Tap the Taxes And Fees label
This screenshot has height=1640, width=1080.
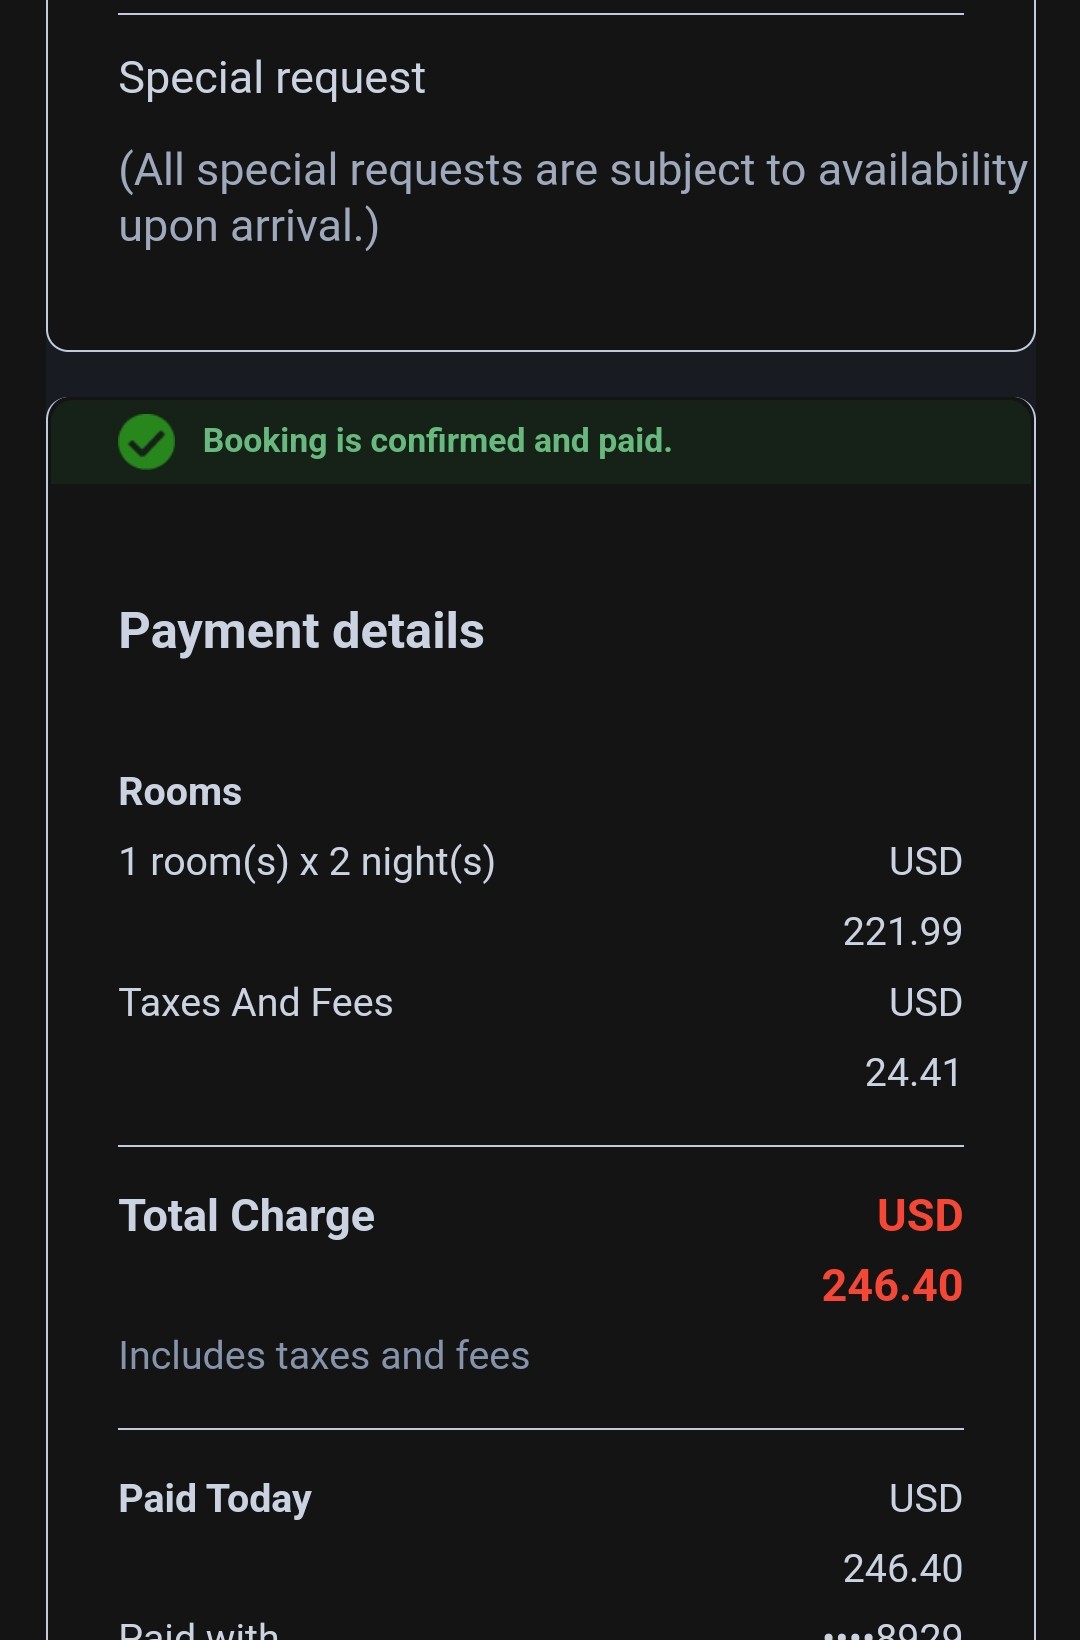(256, 1003)
